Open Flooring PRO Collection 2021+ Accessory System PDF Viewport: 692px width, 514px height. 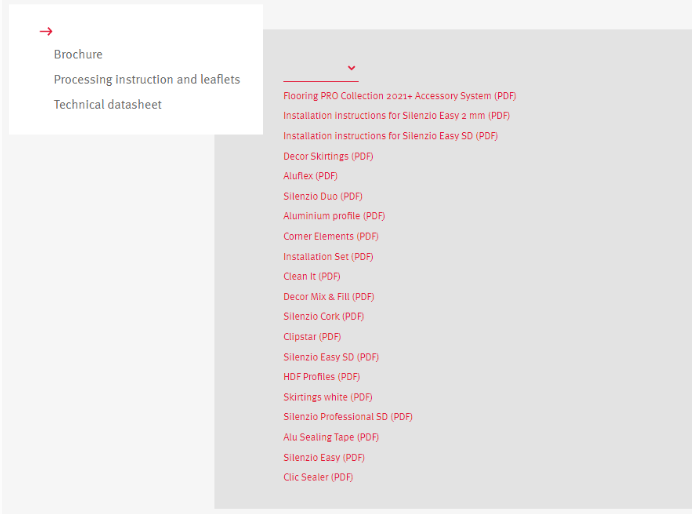400,96
